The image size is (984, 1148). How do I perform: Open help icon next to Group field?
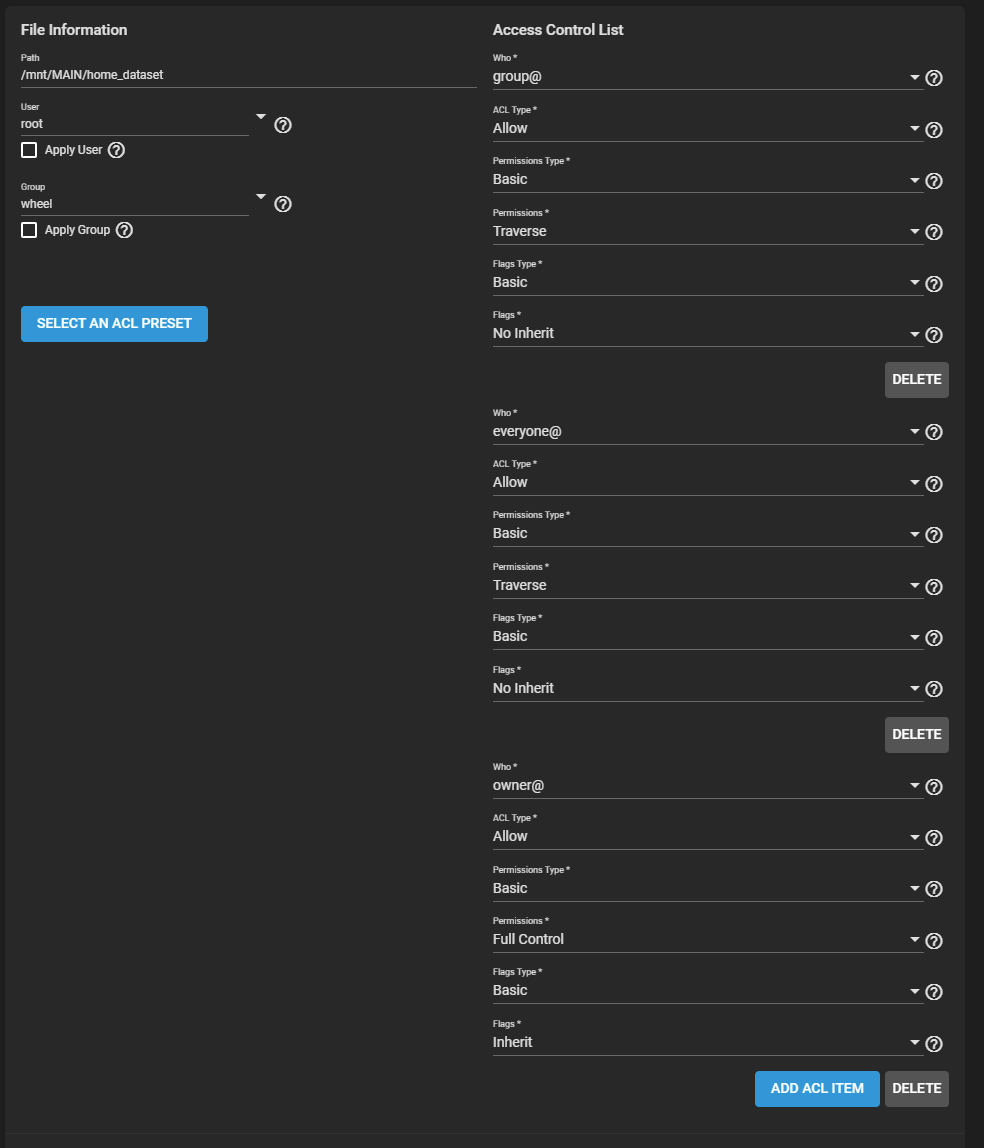pos(283,204)
